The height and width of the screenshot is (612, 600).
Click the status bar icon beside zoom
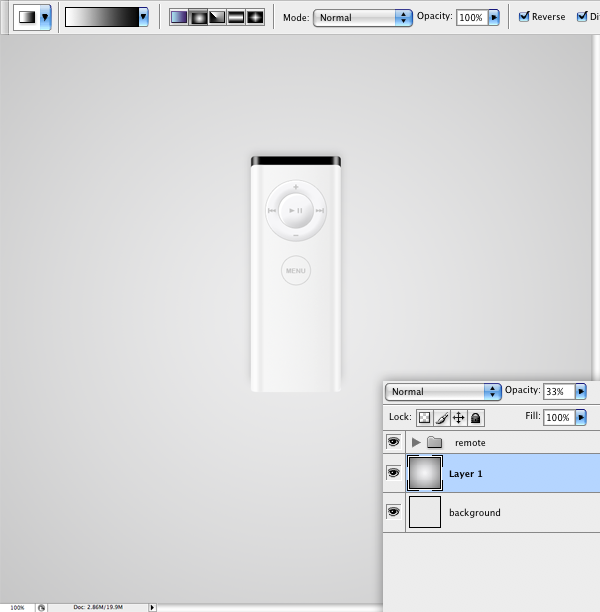coord(41,608)
